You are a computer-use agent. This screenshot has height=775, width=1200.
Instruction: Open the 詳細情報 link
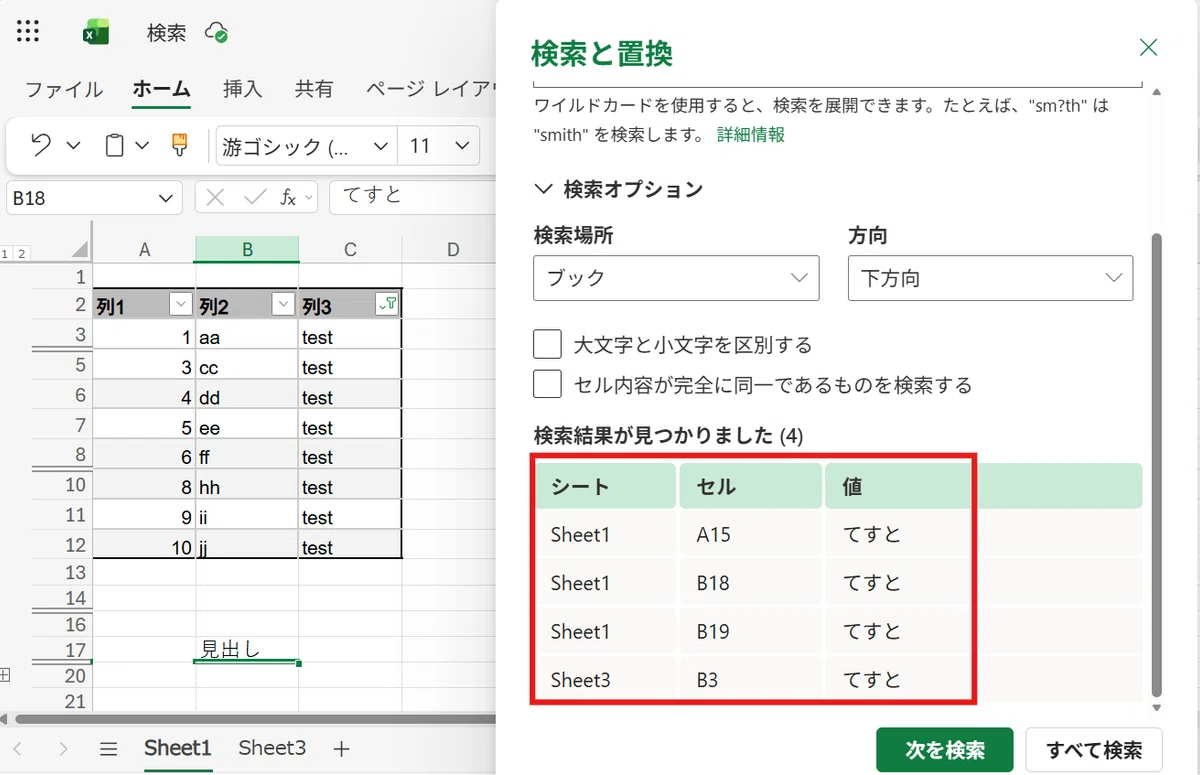pyautogui.click(x=751, y=135)
